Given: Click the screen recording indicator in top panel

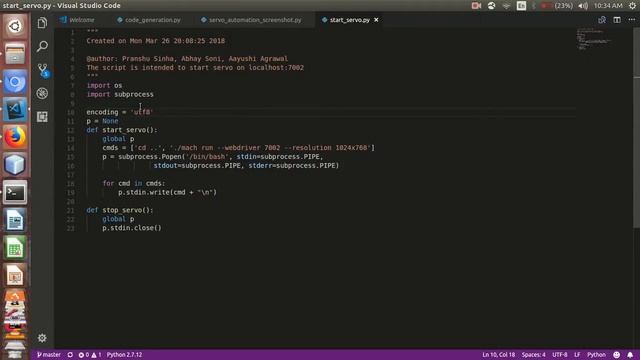Looking at the screenshot, I should [x=476, y=6].
